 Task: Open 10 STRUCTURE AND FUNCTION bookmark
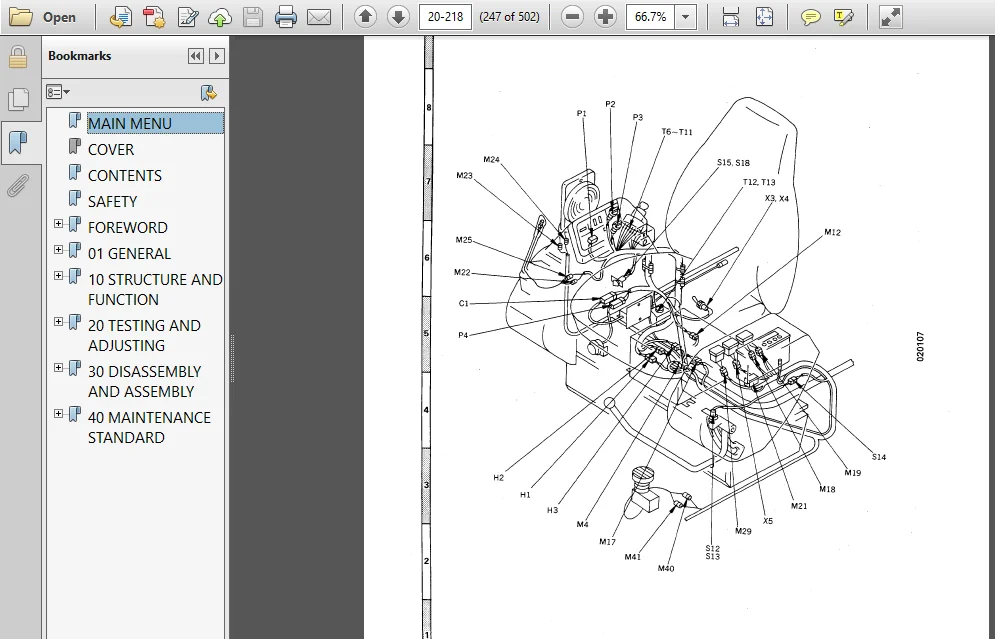[155, 289]
